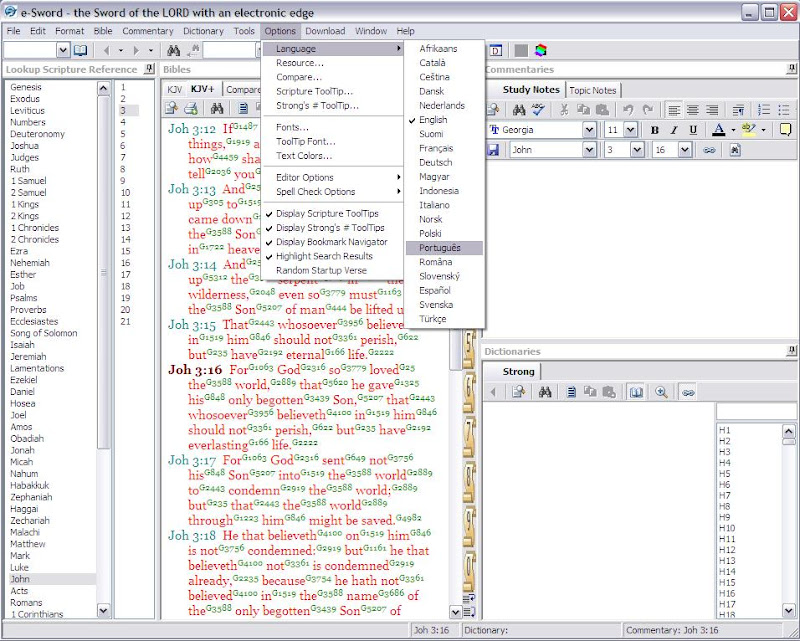Click the print preview icon in the Dictionaries toolbar
This screenshot has width=800, height=641.
click(x=519, y=392)
